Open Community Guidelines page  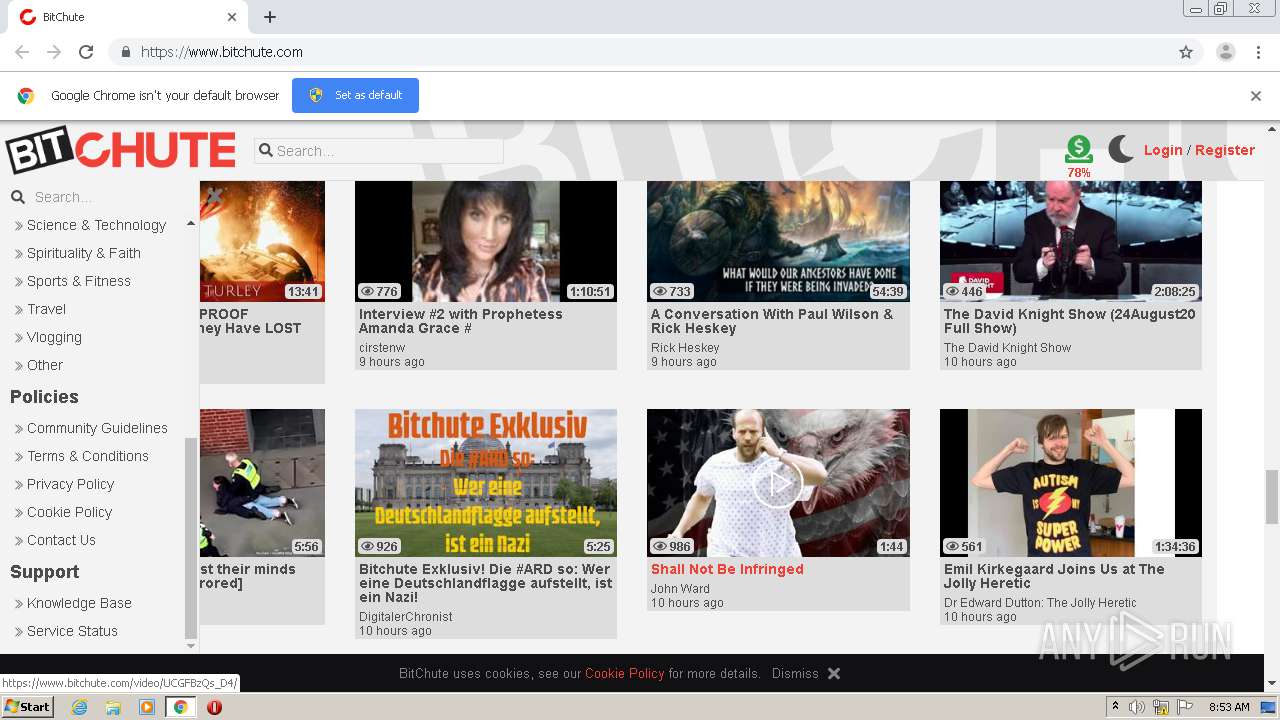(x=97, y=428)
